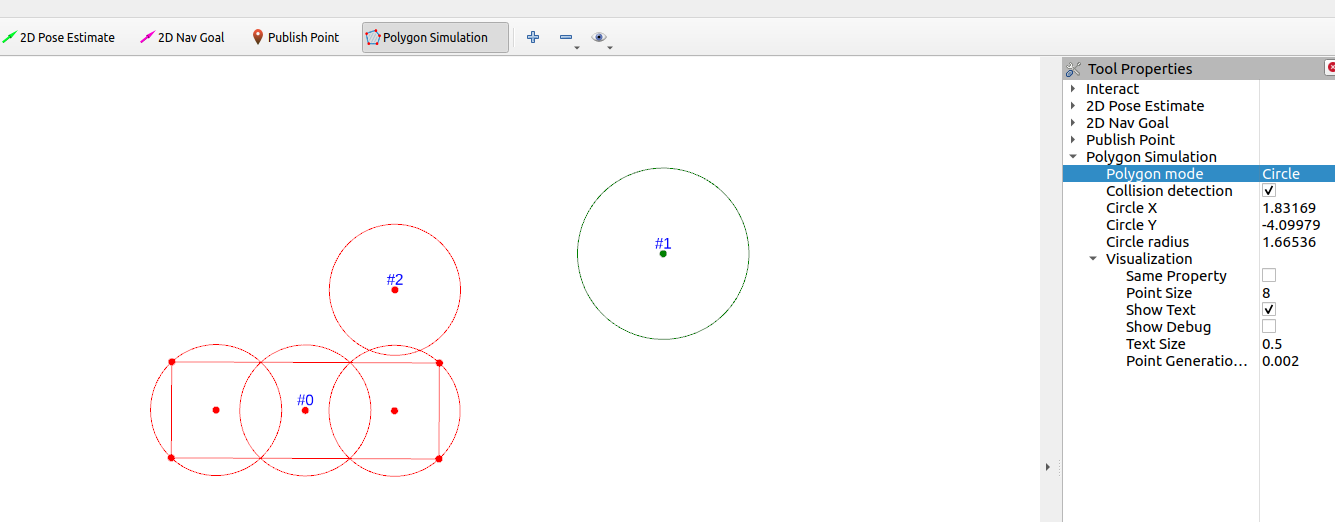Image resolution: width=1335 pixels, height=522 pixels.
Task: Disable the Show Text checkbox
Action: click(1269, 310)
